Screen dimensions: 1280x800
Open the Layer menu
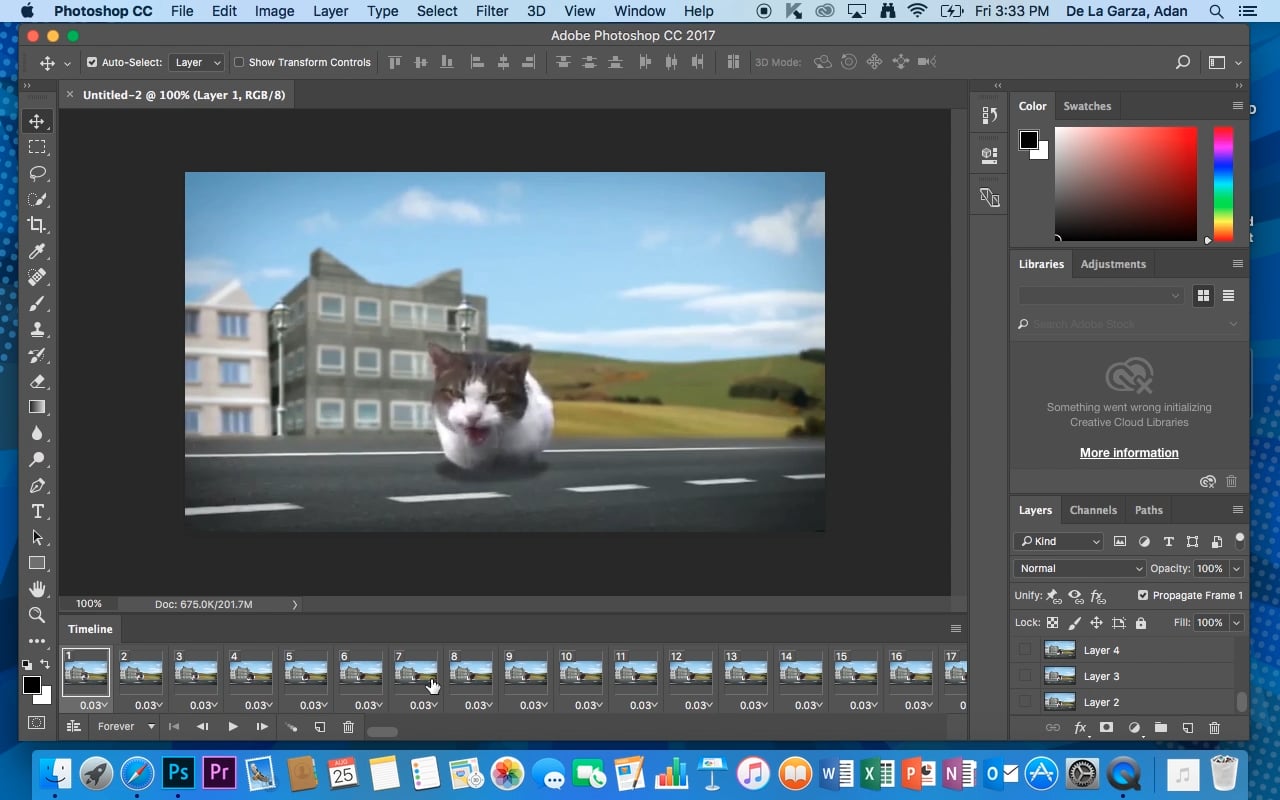tap(330, 11)
